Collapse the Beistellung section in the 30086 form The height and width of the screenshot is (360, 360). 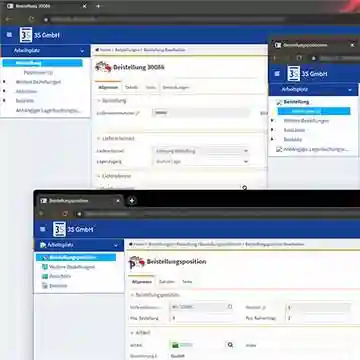click(x=99, y=100)
